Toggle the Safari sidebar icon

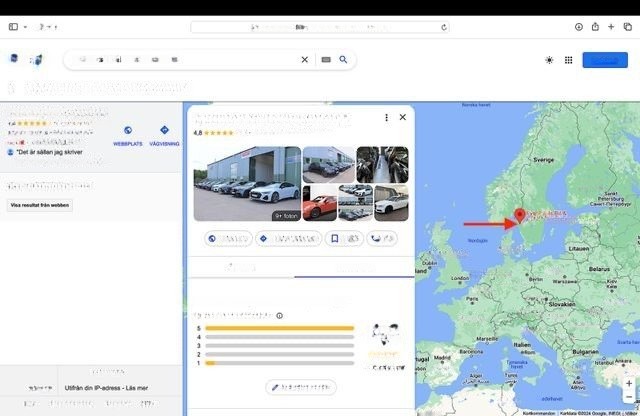[x=13, y=27]
